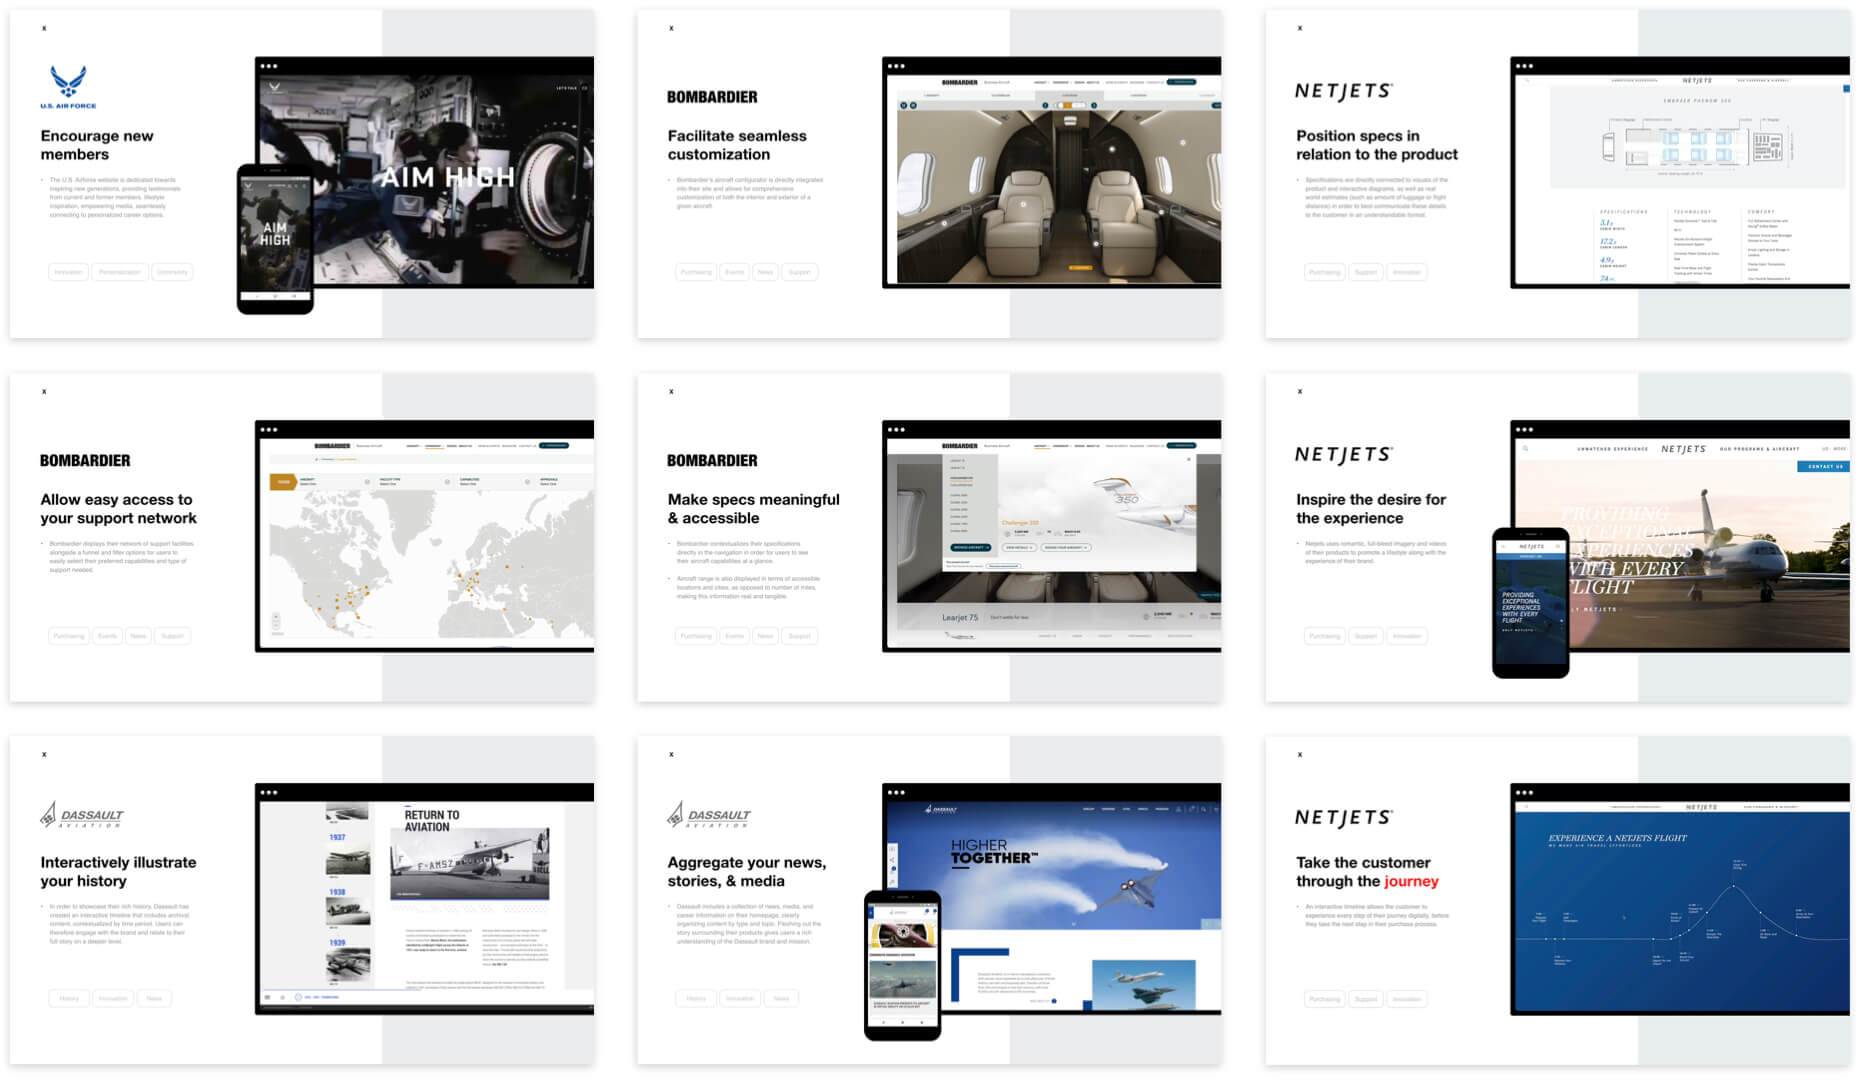
Task: Click 'Interactively illustrate your history' heading
Action: [x=118, y=872]
